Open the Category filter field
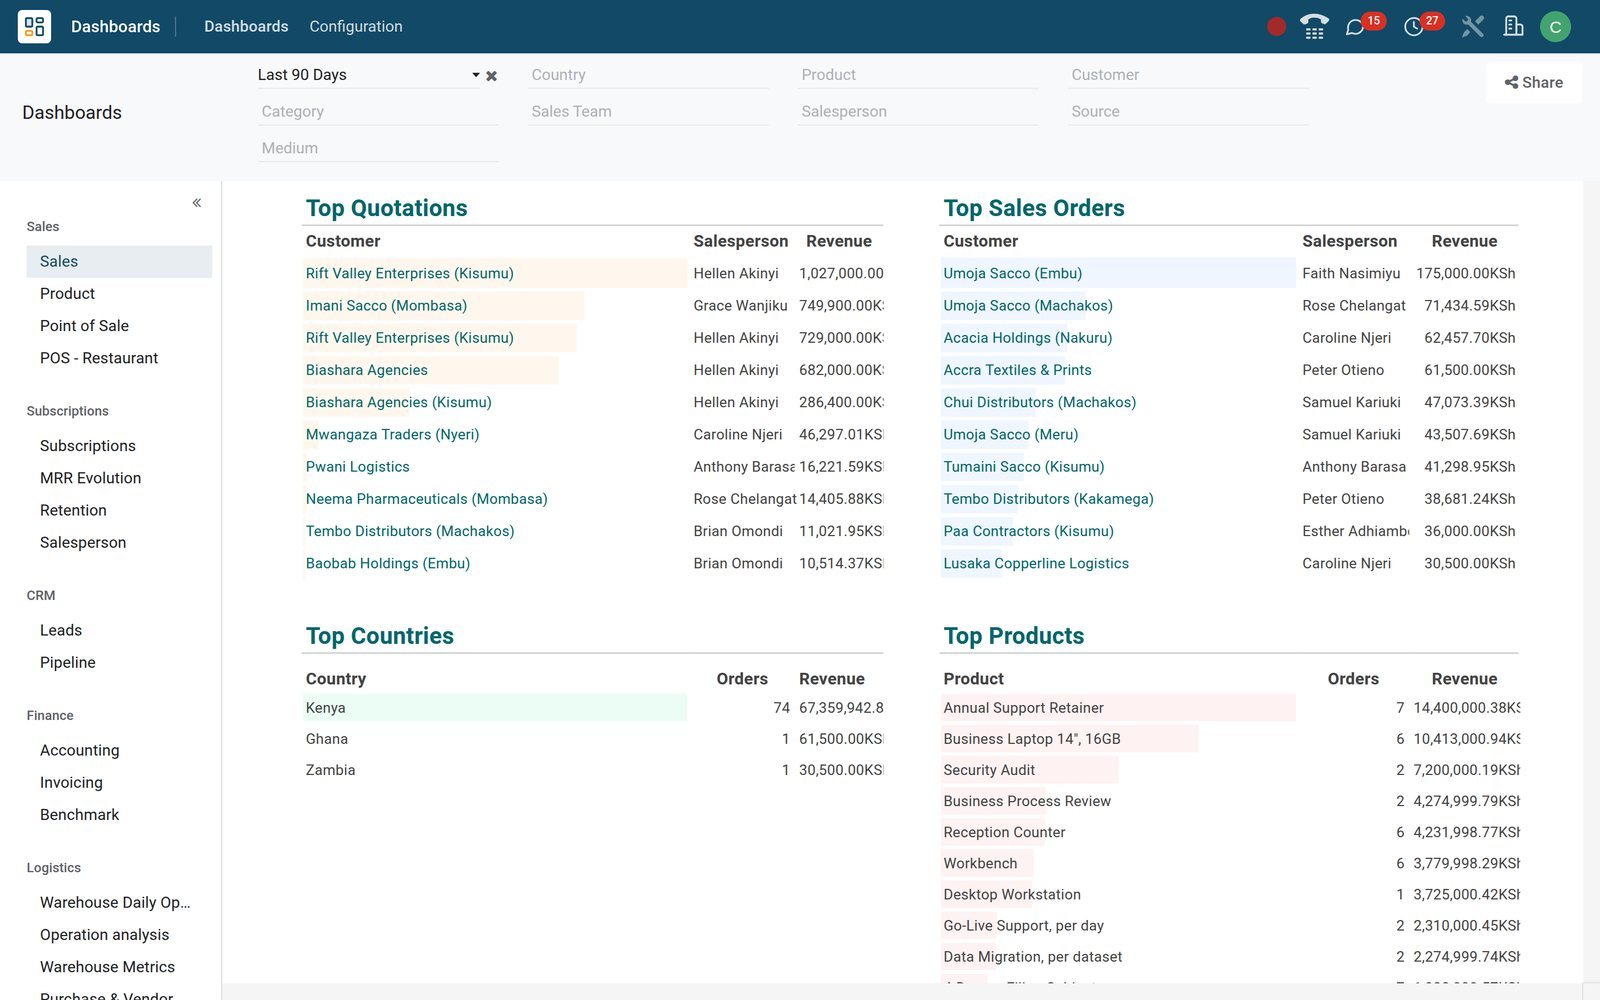The width and height of the screenshot is (1600, 1000). click(378, 112)
